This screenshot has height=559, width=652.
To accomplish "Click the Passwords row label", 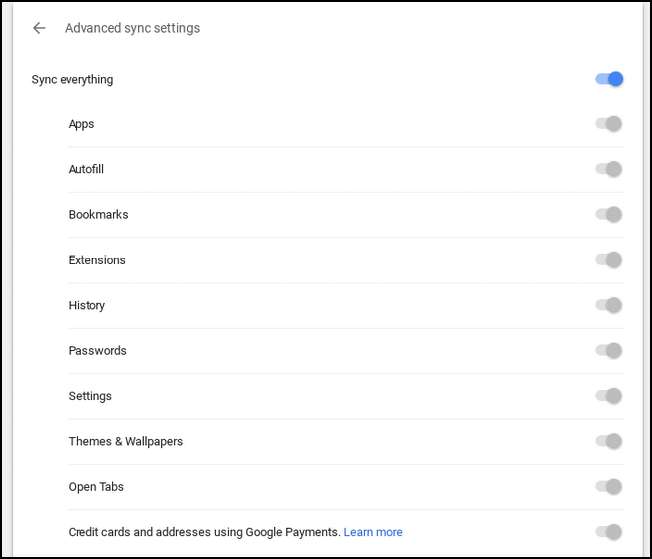I will 97,351.
